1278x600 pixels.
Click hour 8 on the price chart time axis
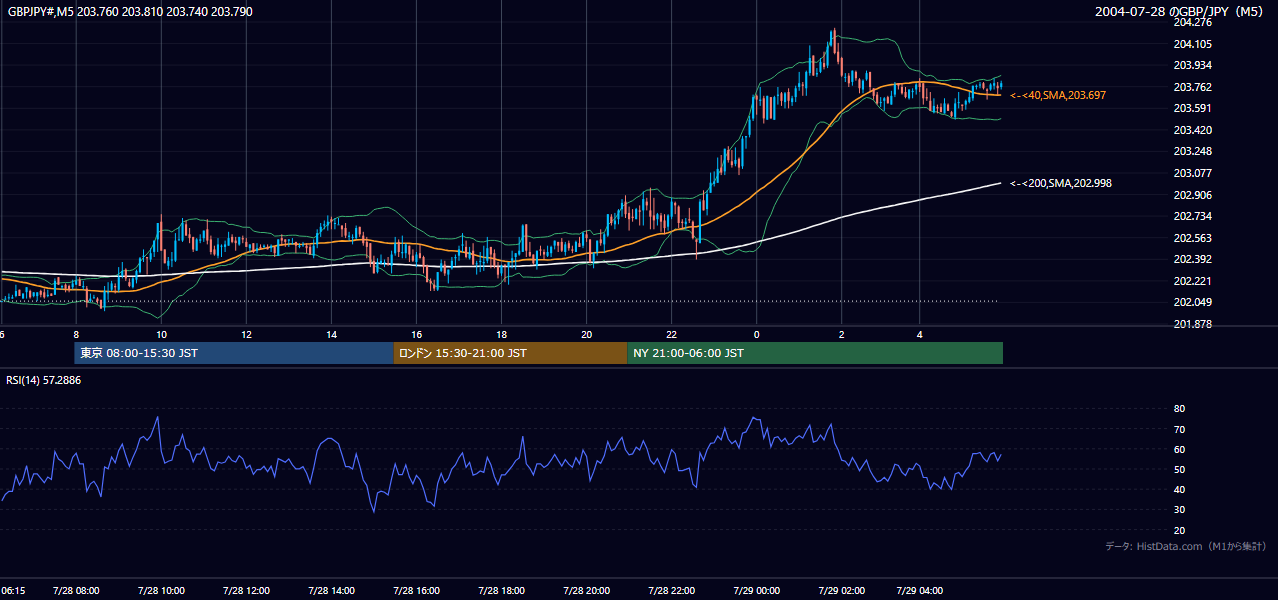(76, 334)
